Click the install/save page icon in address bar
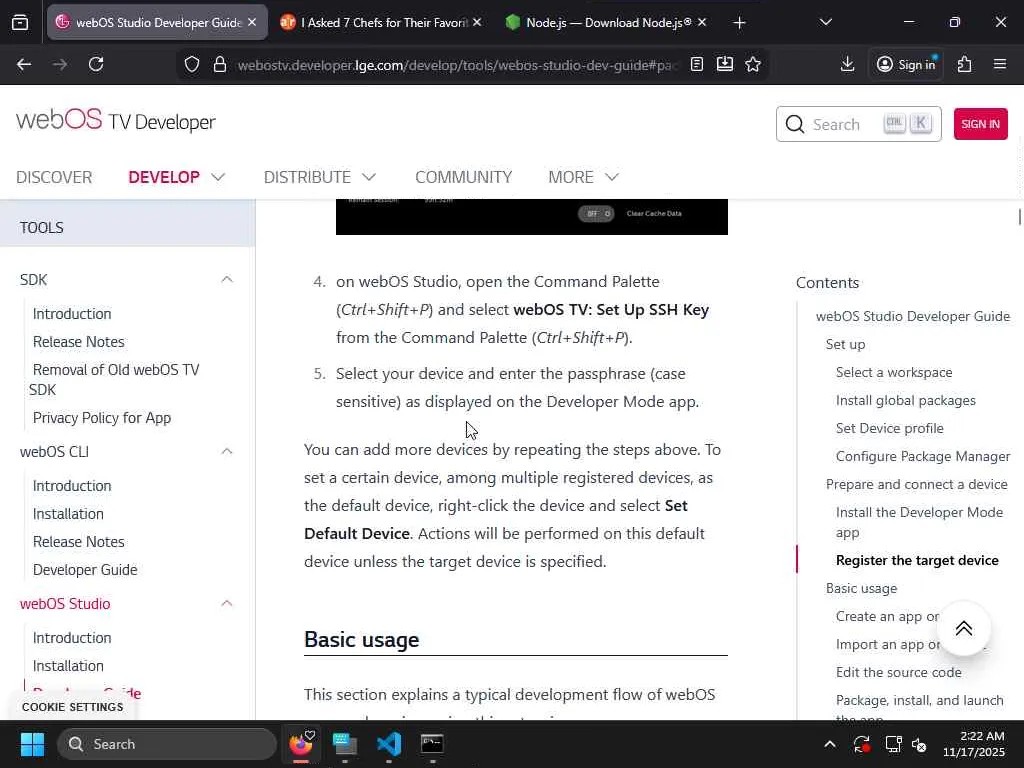The width and height of the screenshot is (1024, 768). click(x=725, y=64)
